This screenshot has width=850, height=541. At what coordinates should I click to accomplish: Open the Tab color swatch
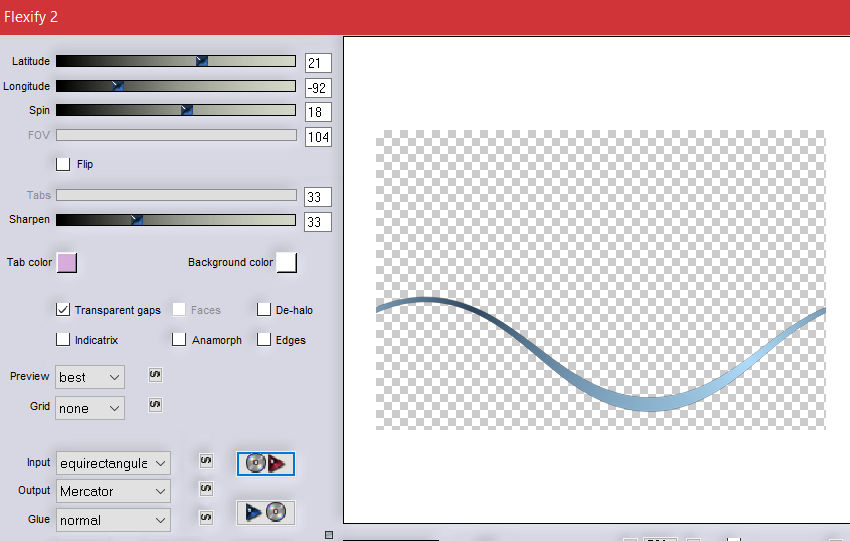67,262
